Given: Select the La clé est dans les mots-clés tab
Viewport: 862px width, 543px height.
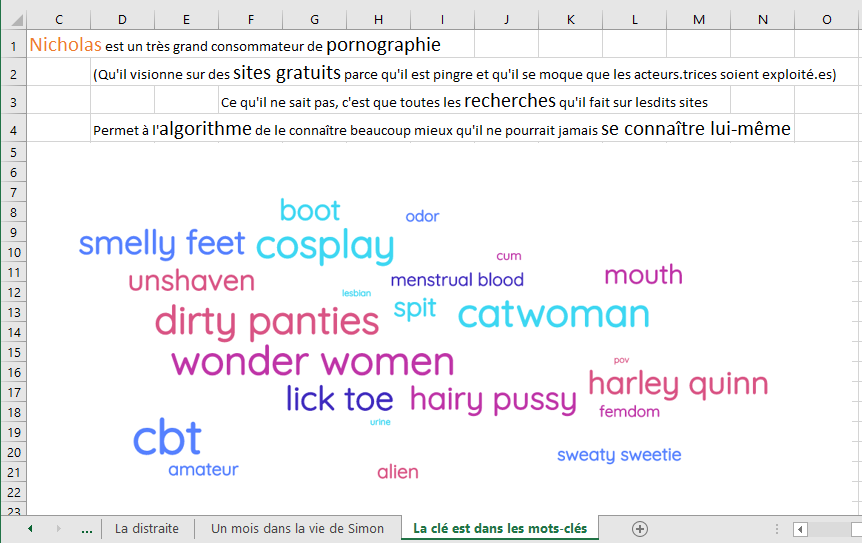Looking at the screenshot, I should 500,528.
